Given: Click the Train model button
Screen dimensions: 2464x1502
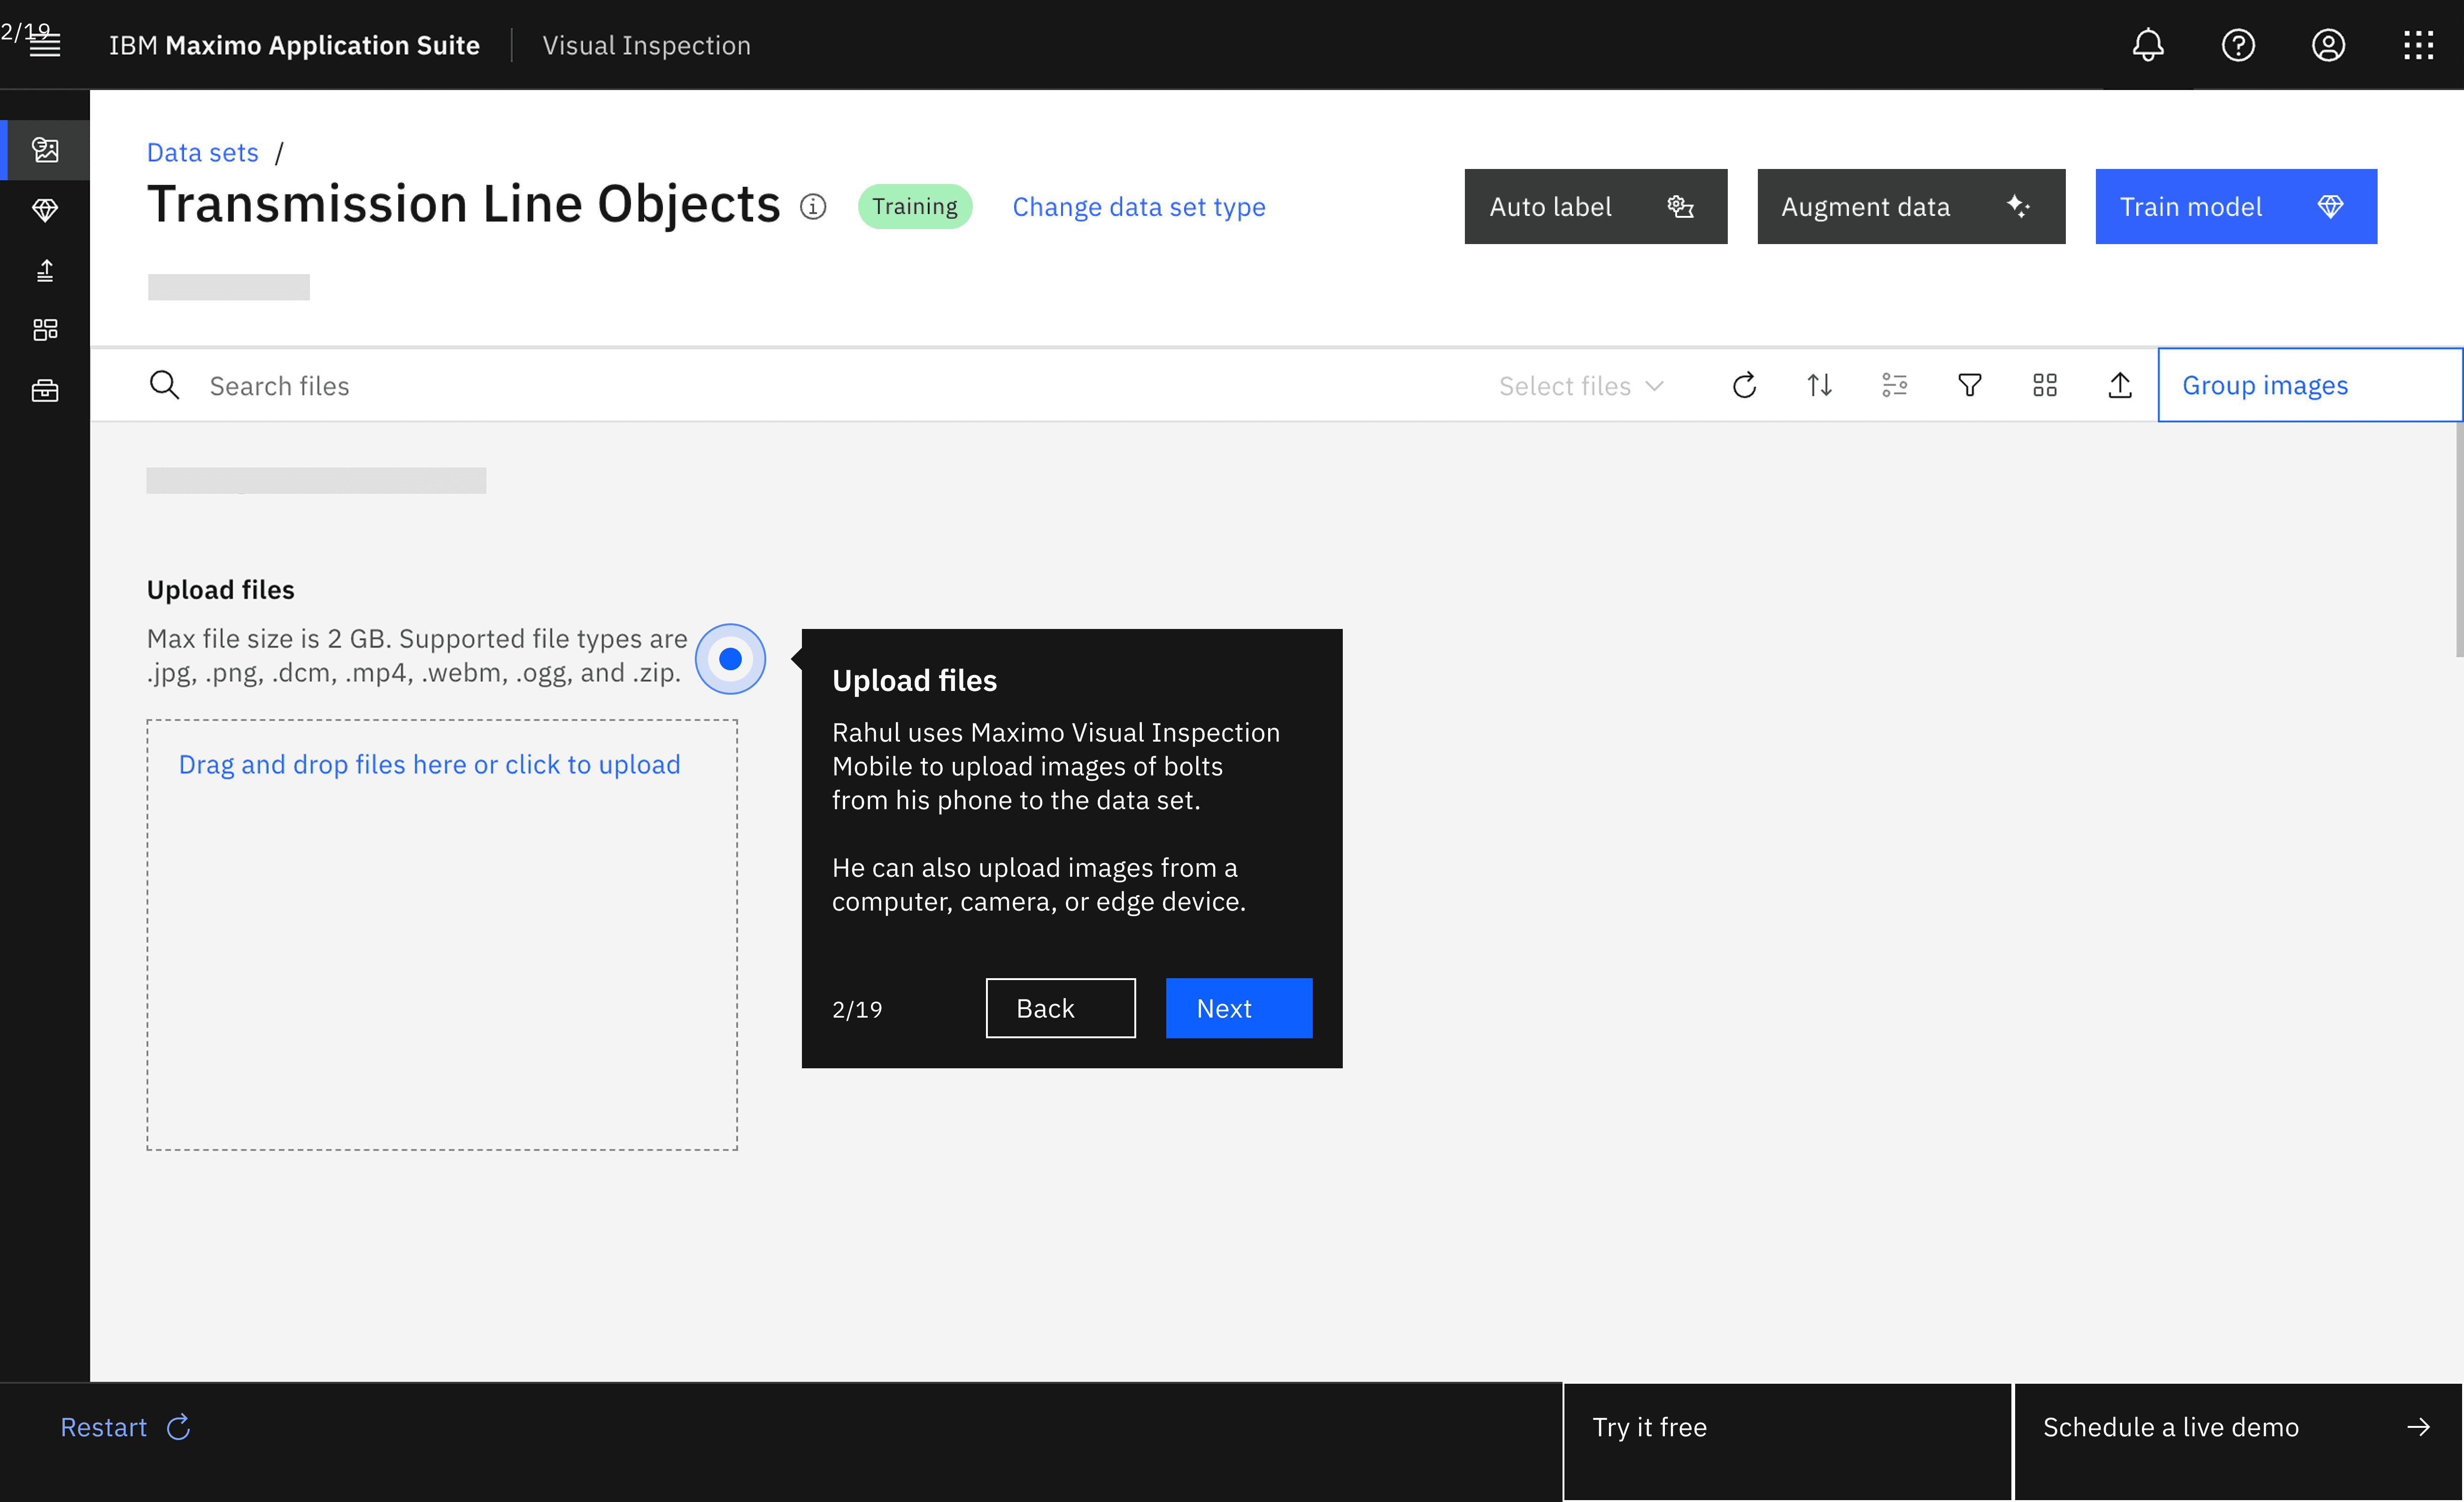Looking at the screenshot, I should tap(2235, 207).
